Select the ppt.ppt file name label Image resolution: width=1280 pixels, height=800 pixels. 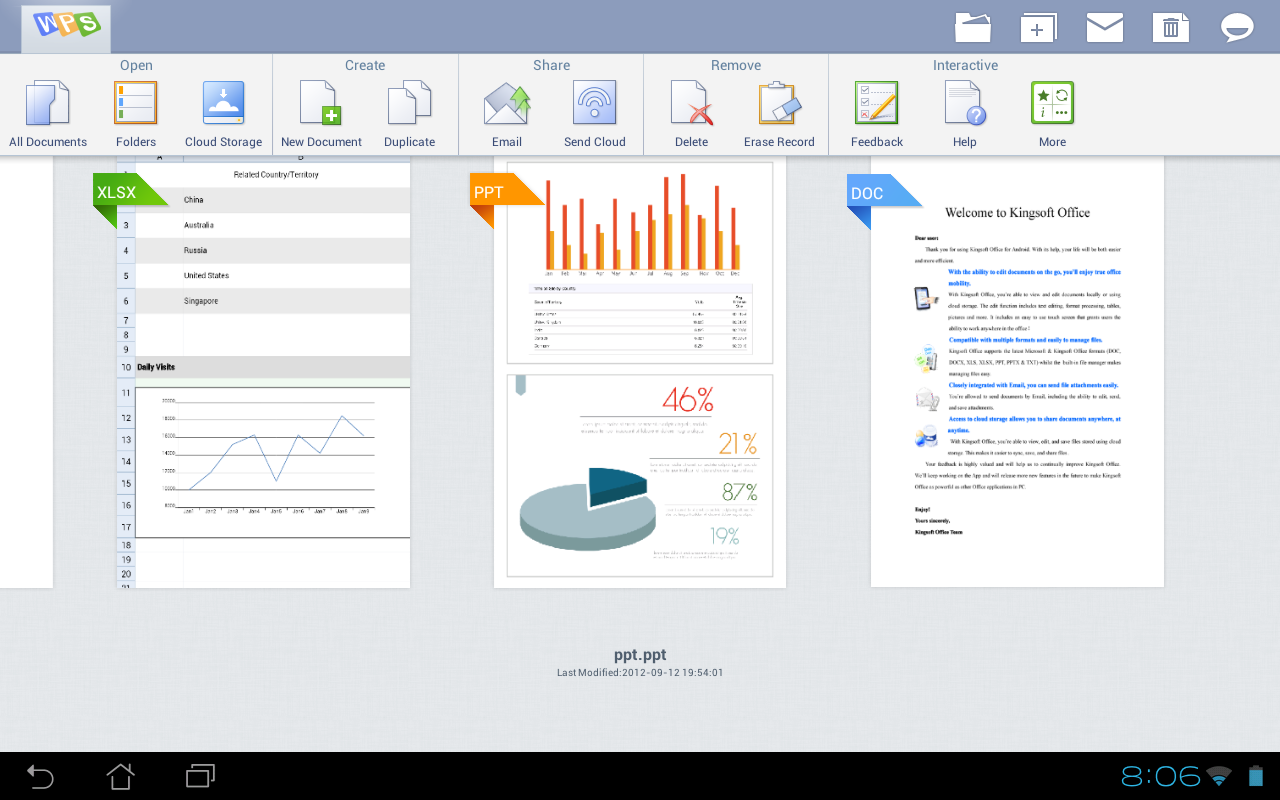pos(640,656)
